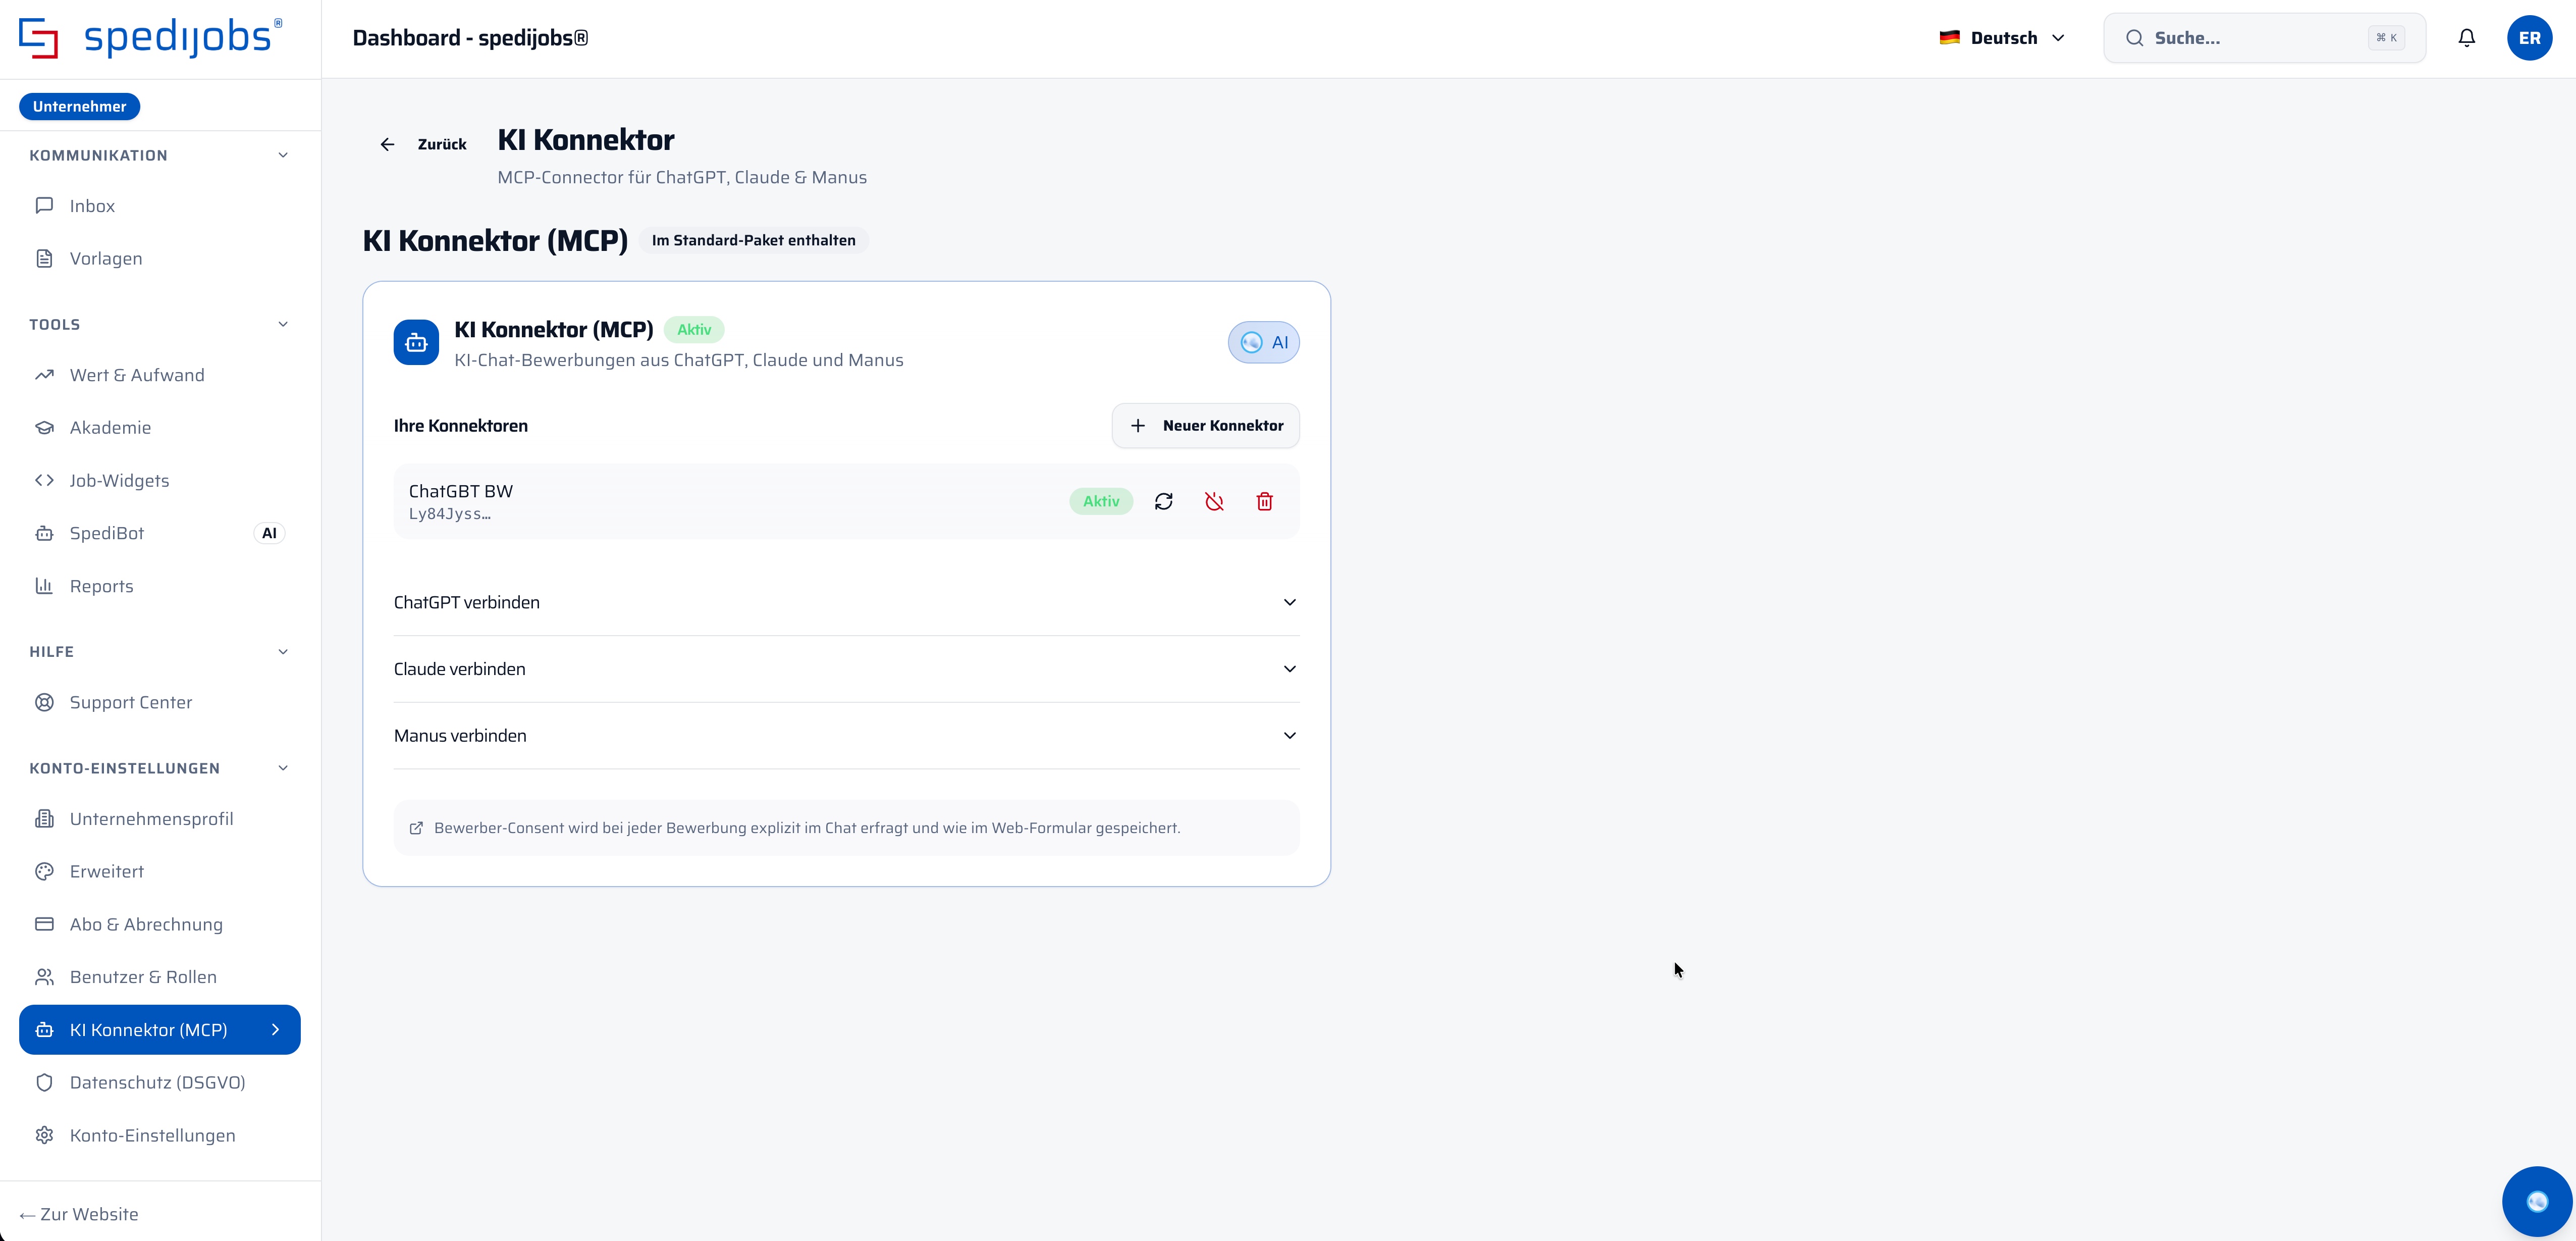The width and height of the screenshot is (2576, 1241).
Task: Collapse the Tools sidebar section
Action: coord(160,324)
